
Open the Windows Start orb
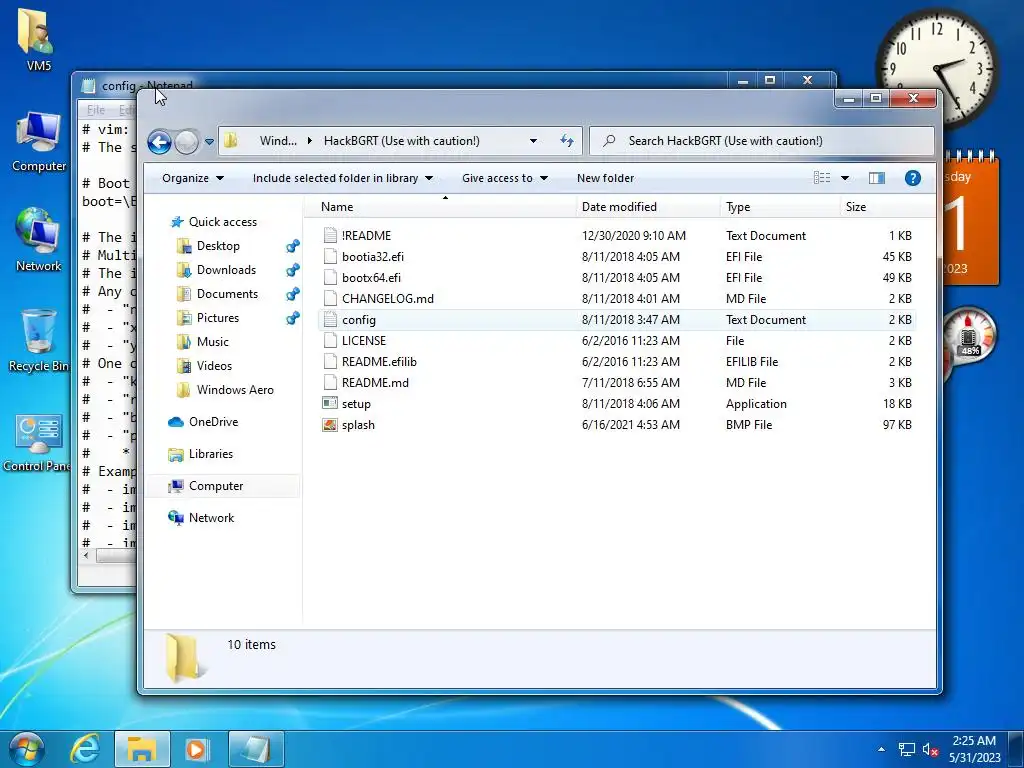(x=26, y=749)
